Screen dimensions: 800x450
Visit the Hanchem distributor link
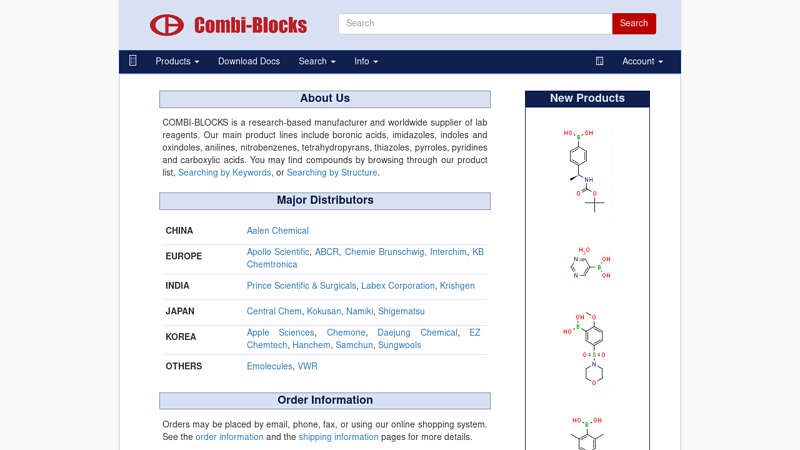(x=311, y=345)
